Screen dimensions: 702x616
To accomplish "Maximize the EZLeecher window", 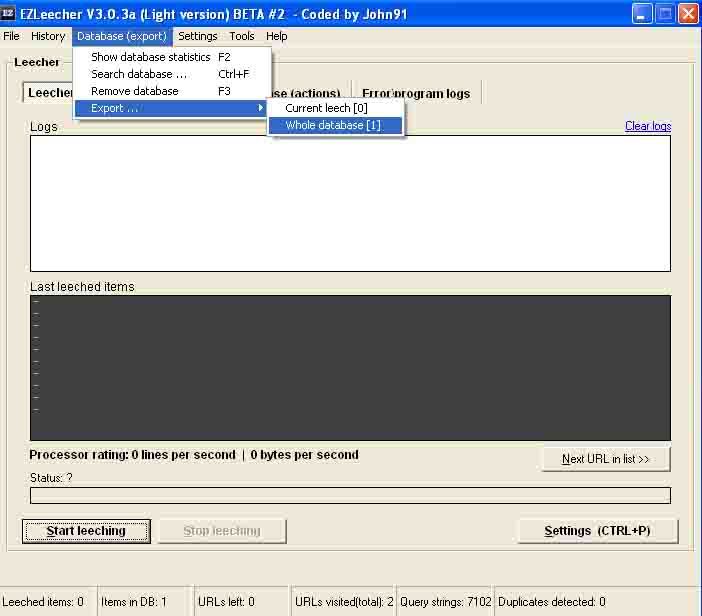I will 665,14.
